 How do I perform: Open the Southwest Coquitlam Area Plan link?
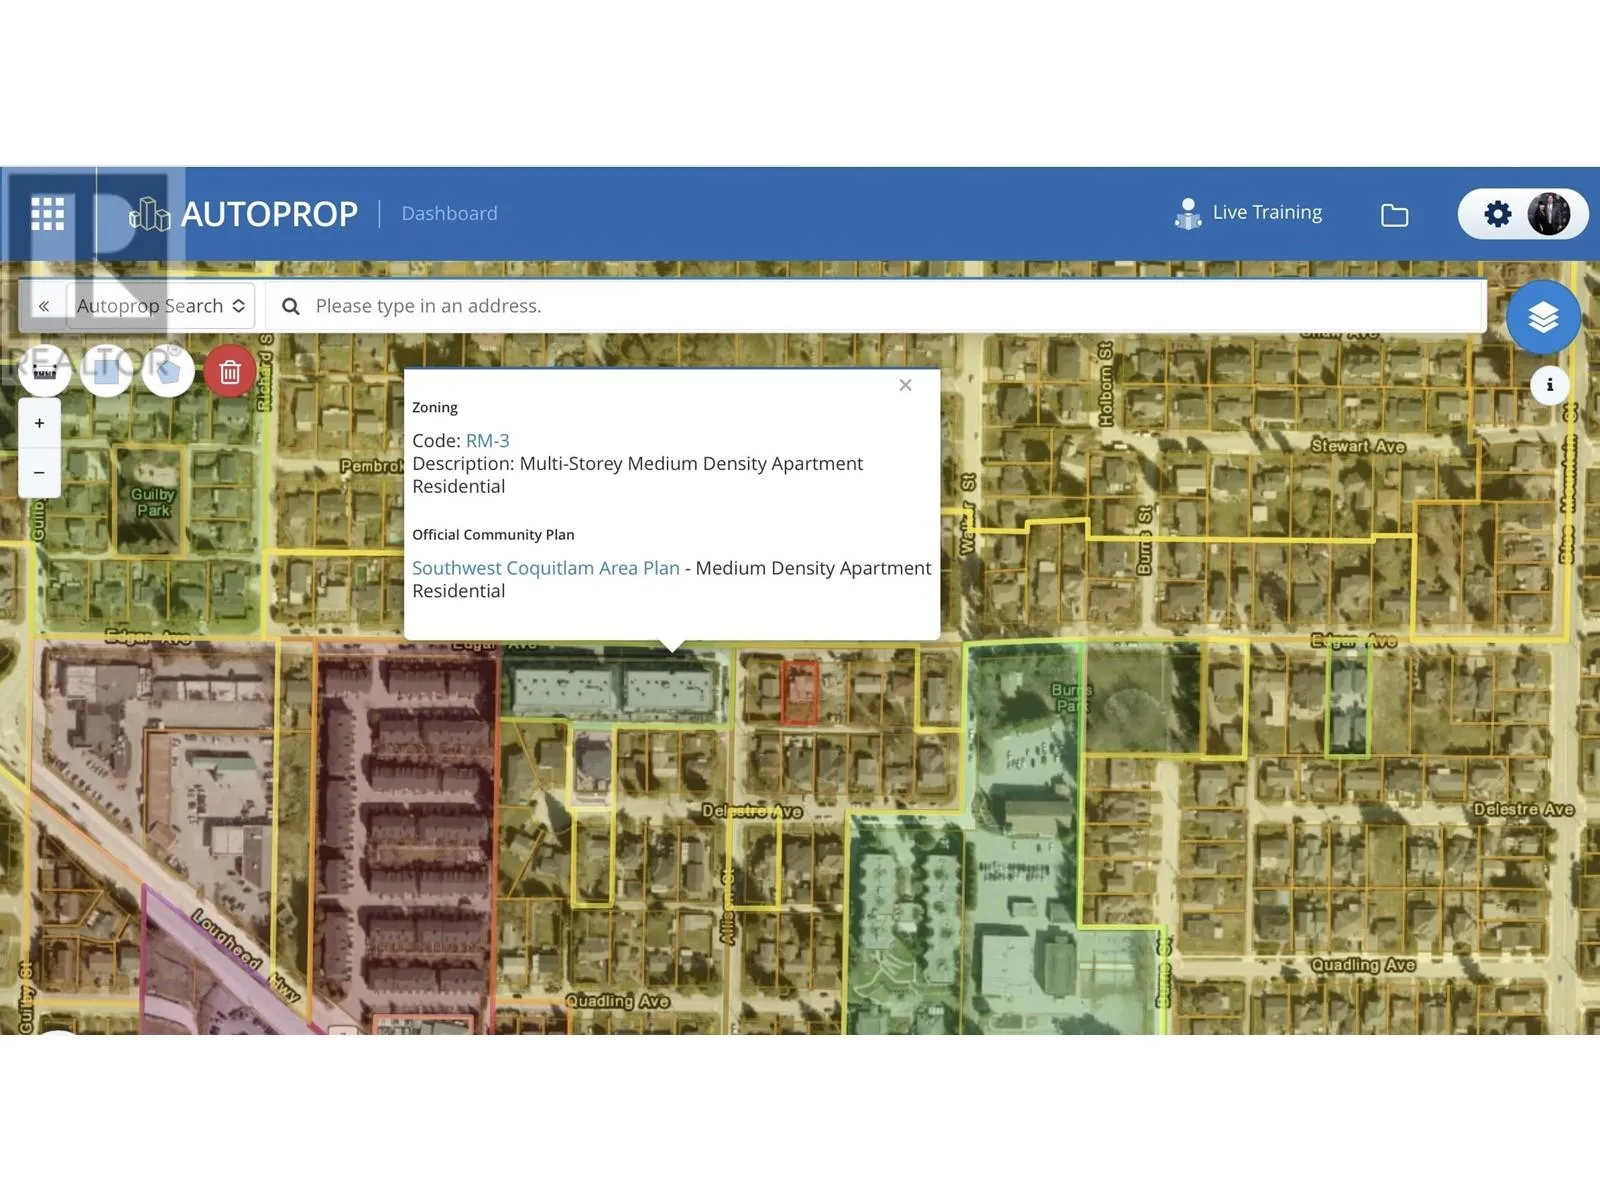tap(545, 568)
